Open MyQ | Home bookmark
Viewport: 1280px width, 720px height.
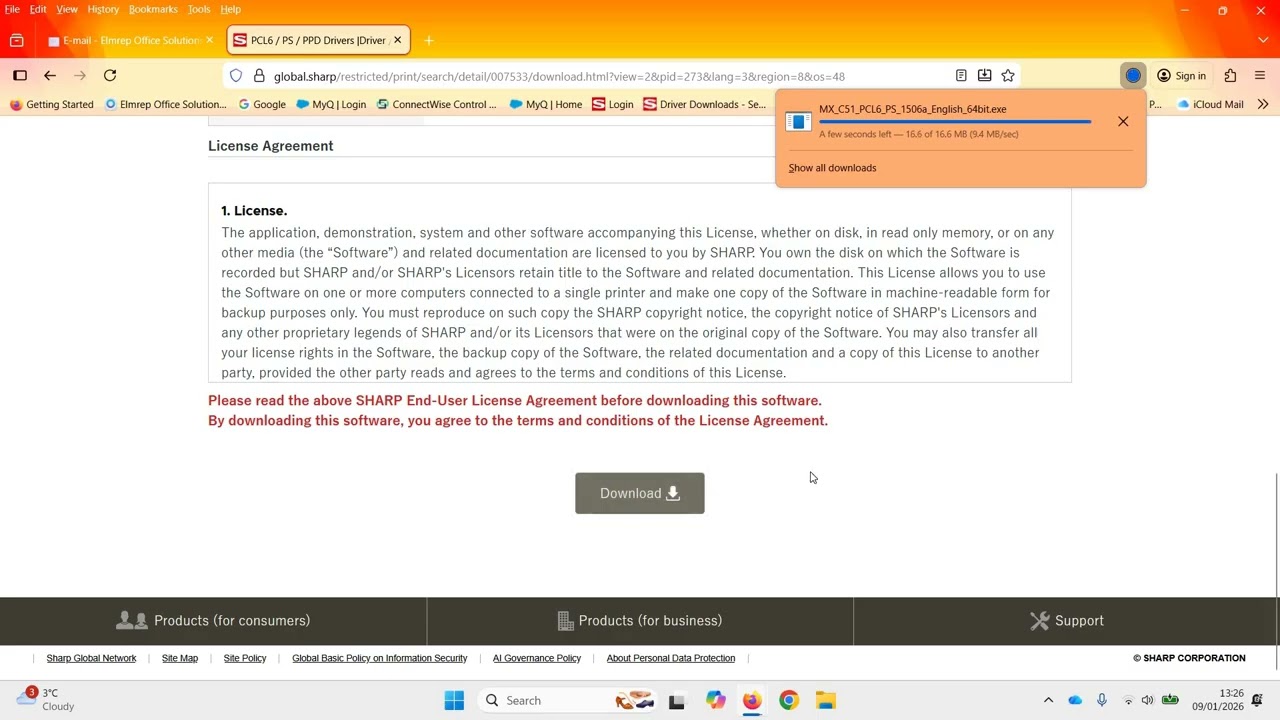click(x=545, y=104)
